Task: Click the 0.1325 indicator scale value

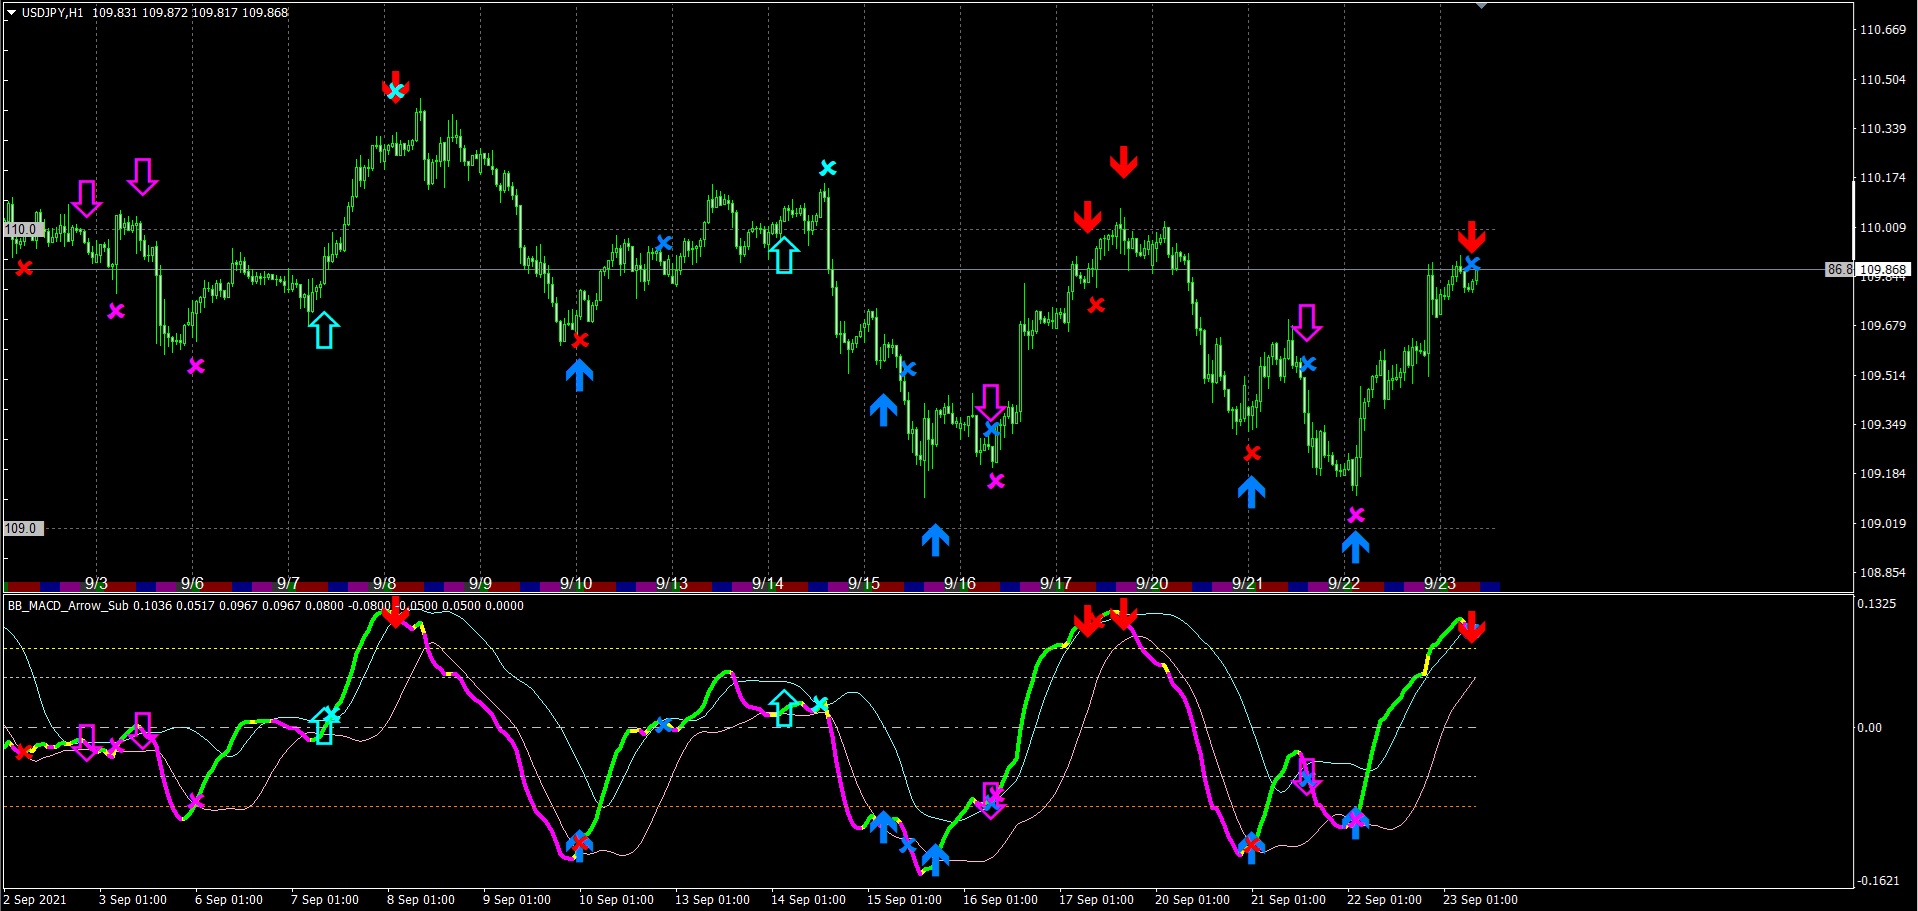Action: point(1877,604)
